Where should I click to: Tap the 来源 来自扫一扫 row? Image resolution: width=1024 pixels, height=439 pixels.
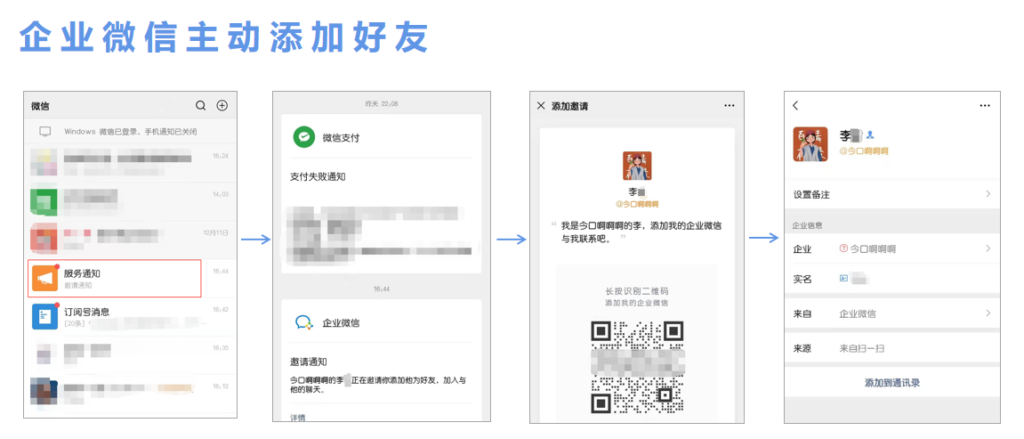892,348
